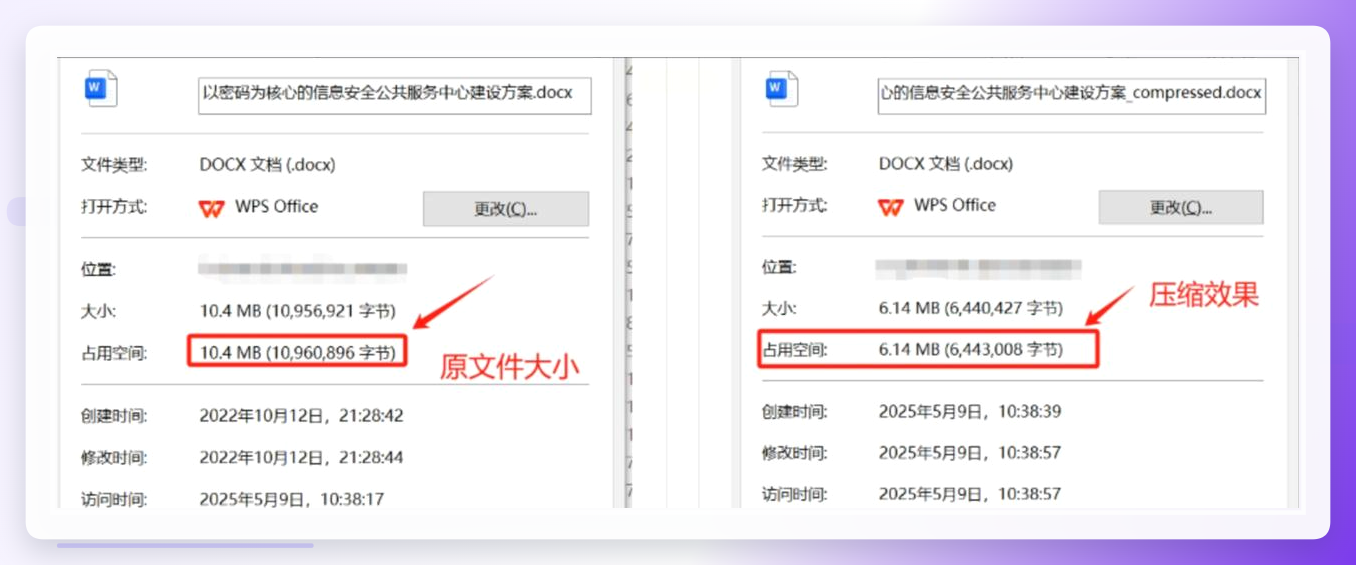Image resolution: width=1356 pixels, height=565 pixels.
Task: Select the highlighted 10.4 MB (10,960,896 字节) value
Action: [x=297, y=352]
